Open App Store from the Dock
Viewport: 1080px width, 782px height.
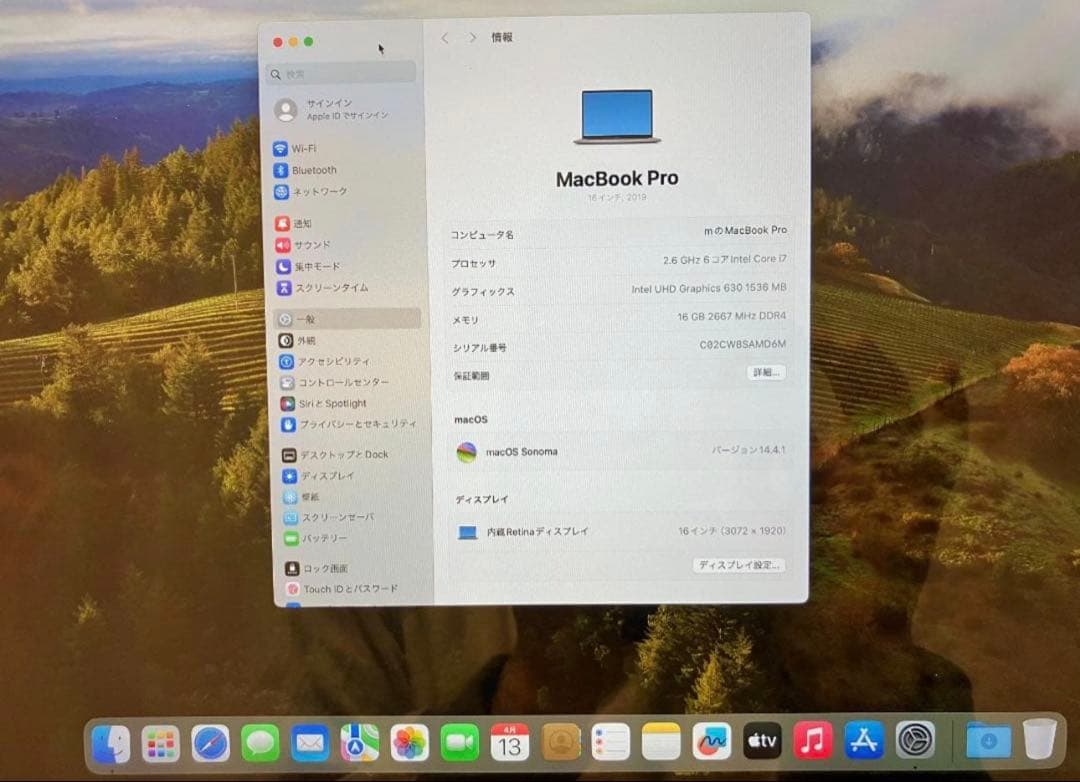tap(864, 741)
